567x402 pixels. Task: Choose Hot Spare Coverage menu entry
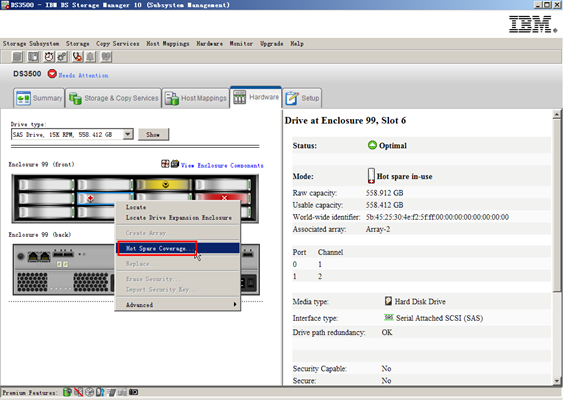click(x=178, y=248)
